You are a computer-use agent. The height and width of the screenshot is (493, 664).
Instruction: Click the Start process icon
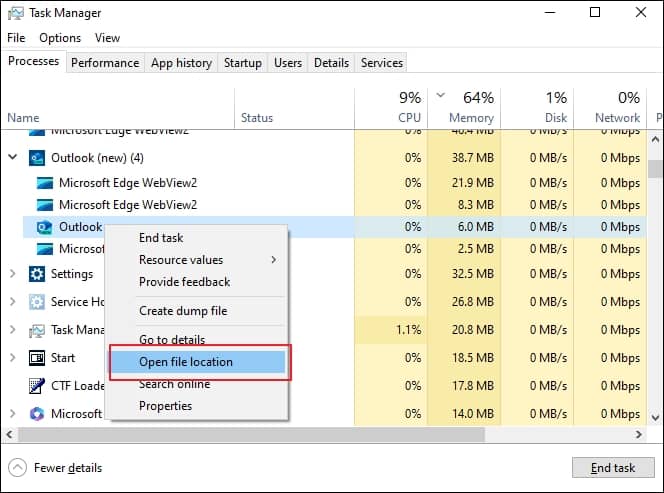click(x=37, y=358)
